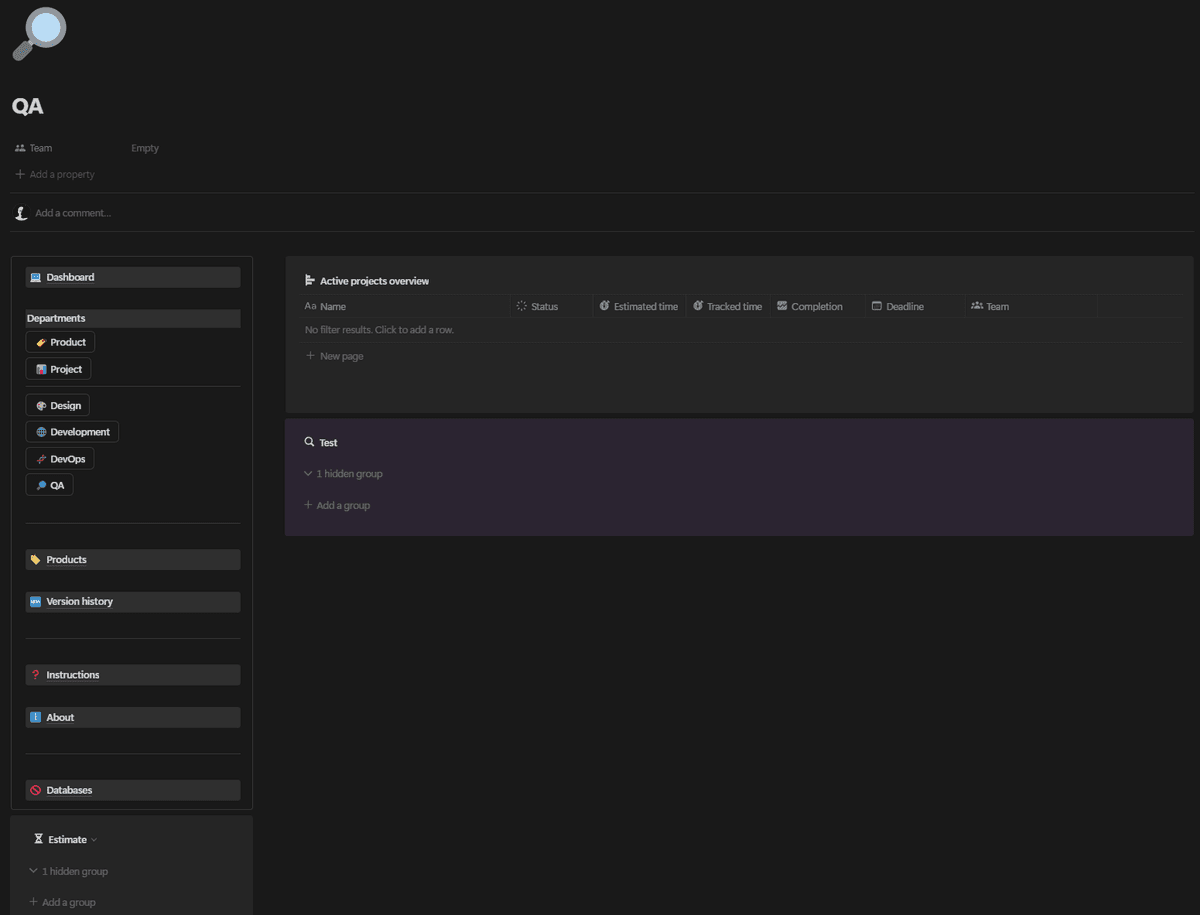
Task: Click the Instructions question mark icon
Action: (36, 675)
